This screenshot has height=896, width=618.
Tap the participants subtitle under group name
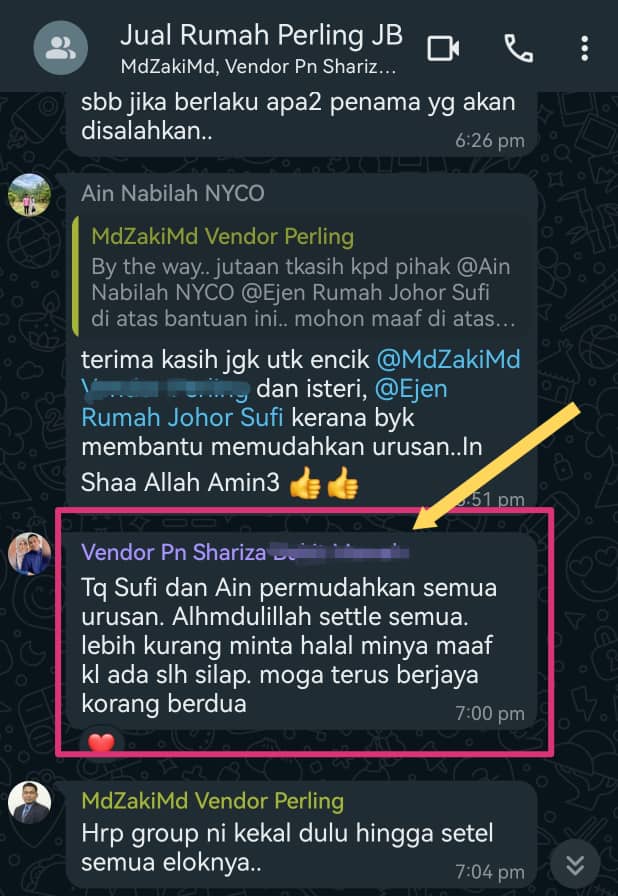point(258,67)
